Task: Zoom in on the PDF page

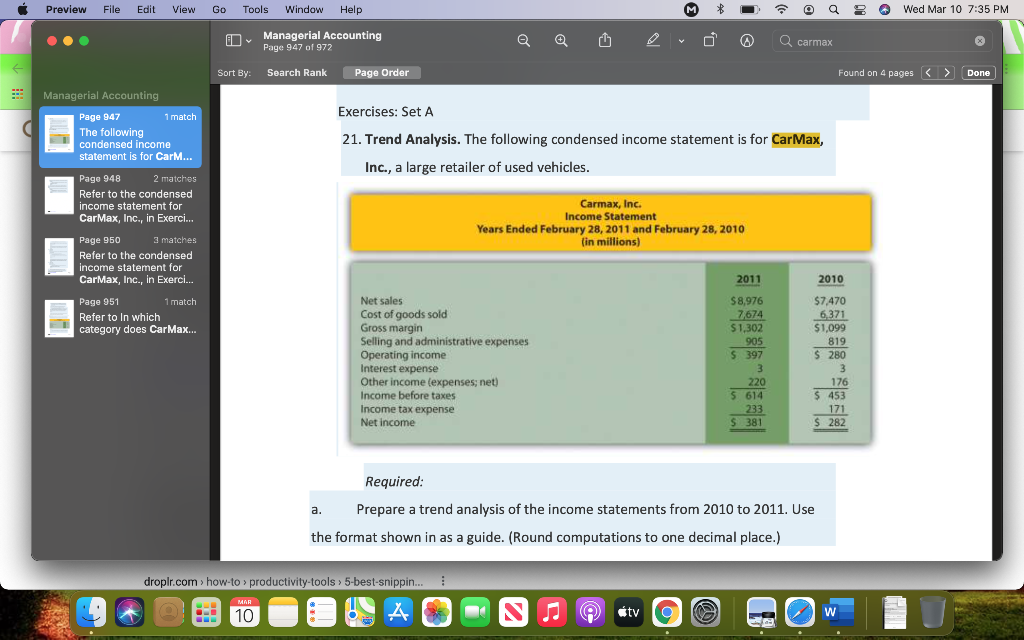Action: tap(561, 40)
